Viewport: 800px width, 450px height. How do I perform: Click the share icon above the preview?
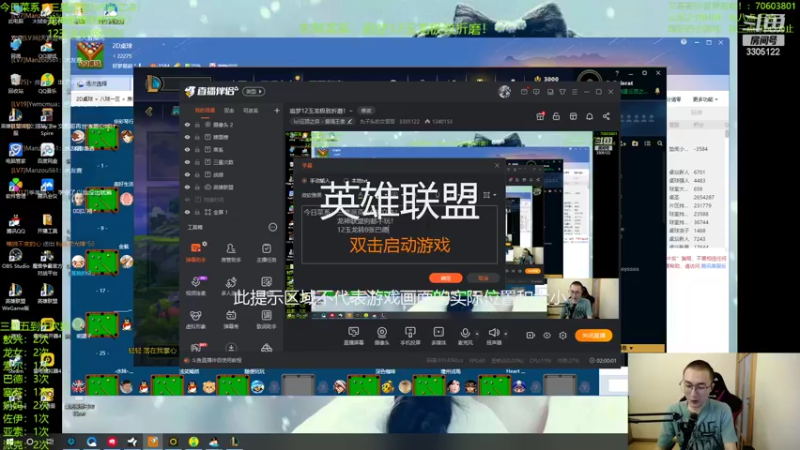[606, 116]
